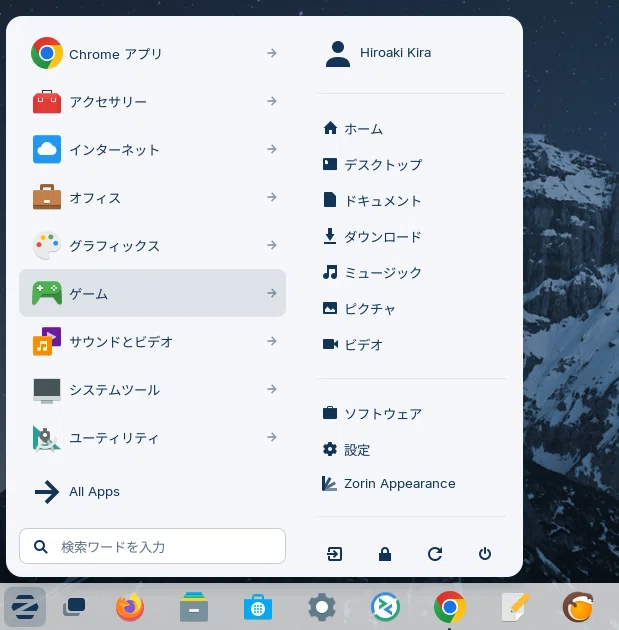This screenshot has height=630, width=619.
Task: Open the Software store in taskbar
Action: coord(258,607)
